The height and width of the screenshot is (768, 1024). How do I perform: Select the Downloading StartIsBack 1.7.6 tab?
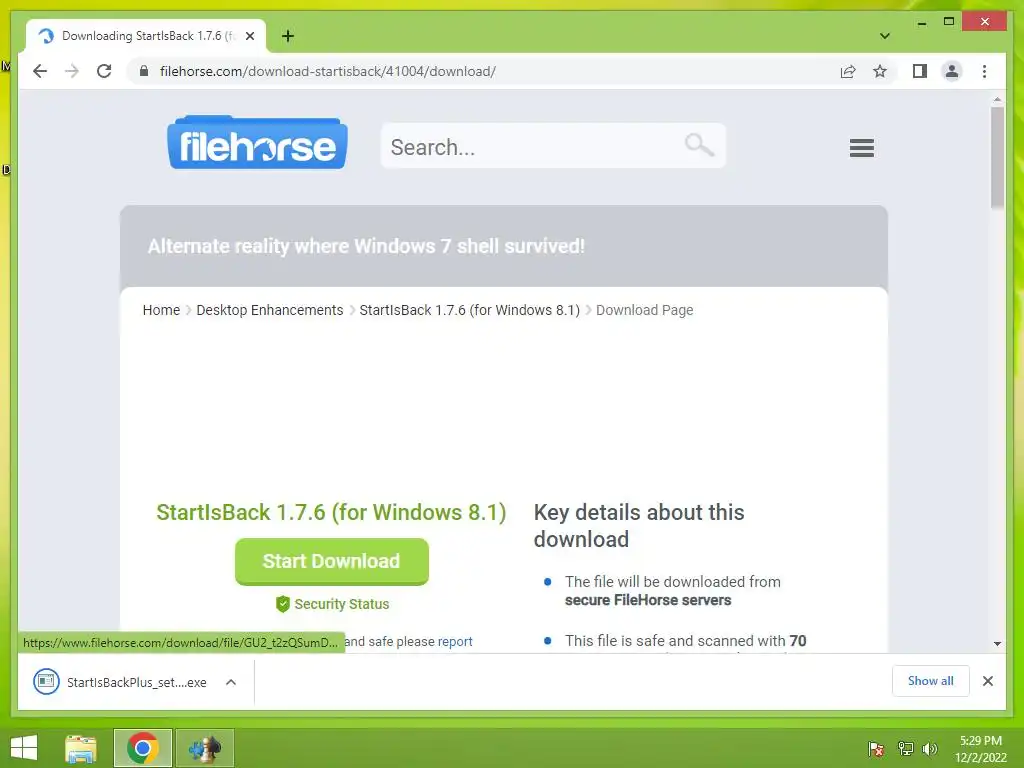[146, 36]
